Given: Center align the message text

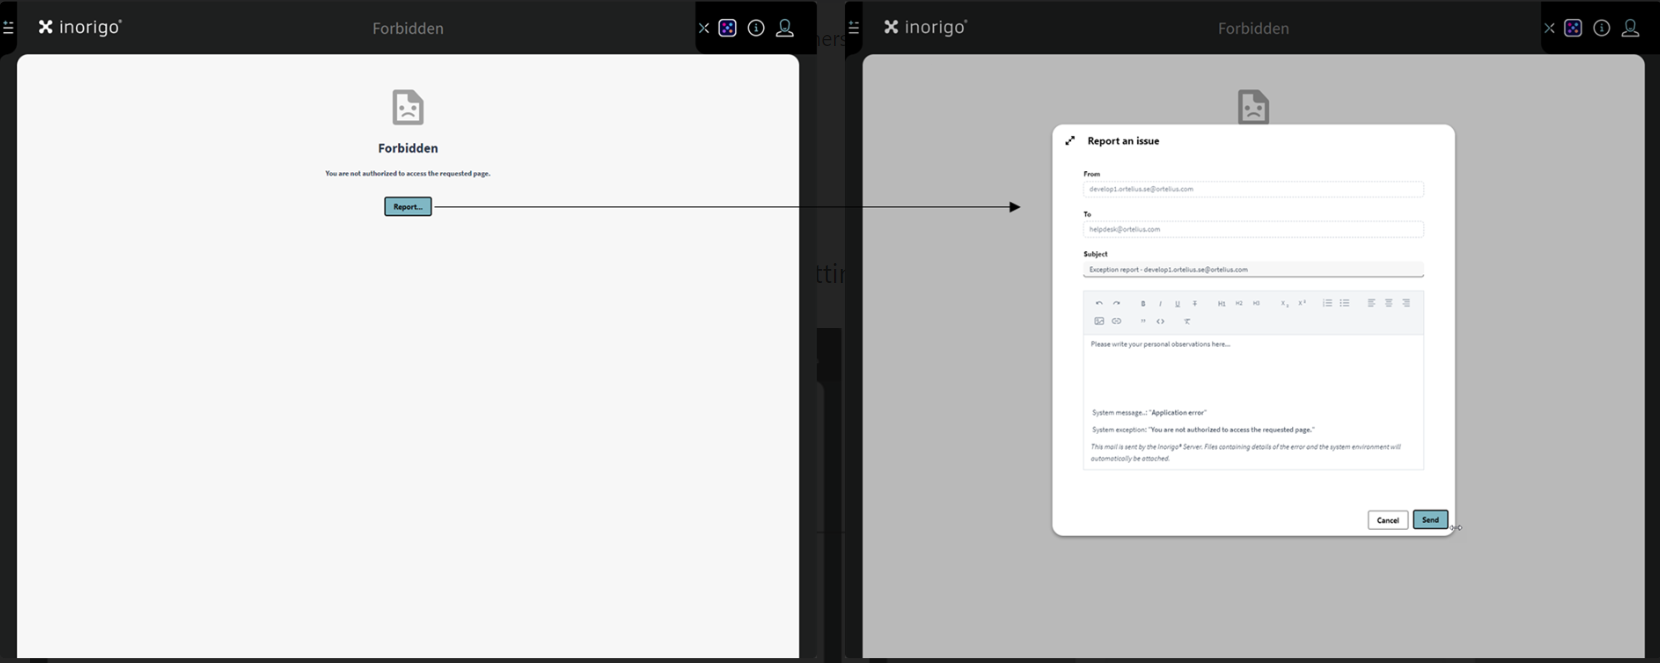Looking at the screenshot, I should (1389, 303).
